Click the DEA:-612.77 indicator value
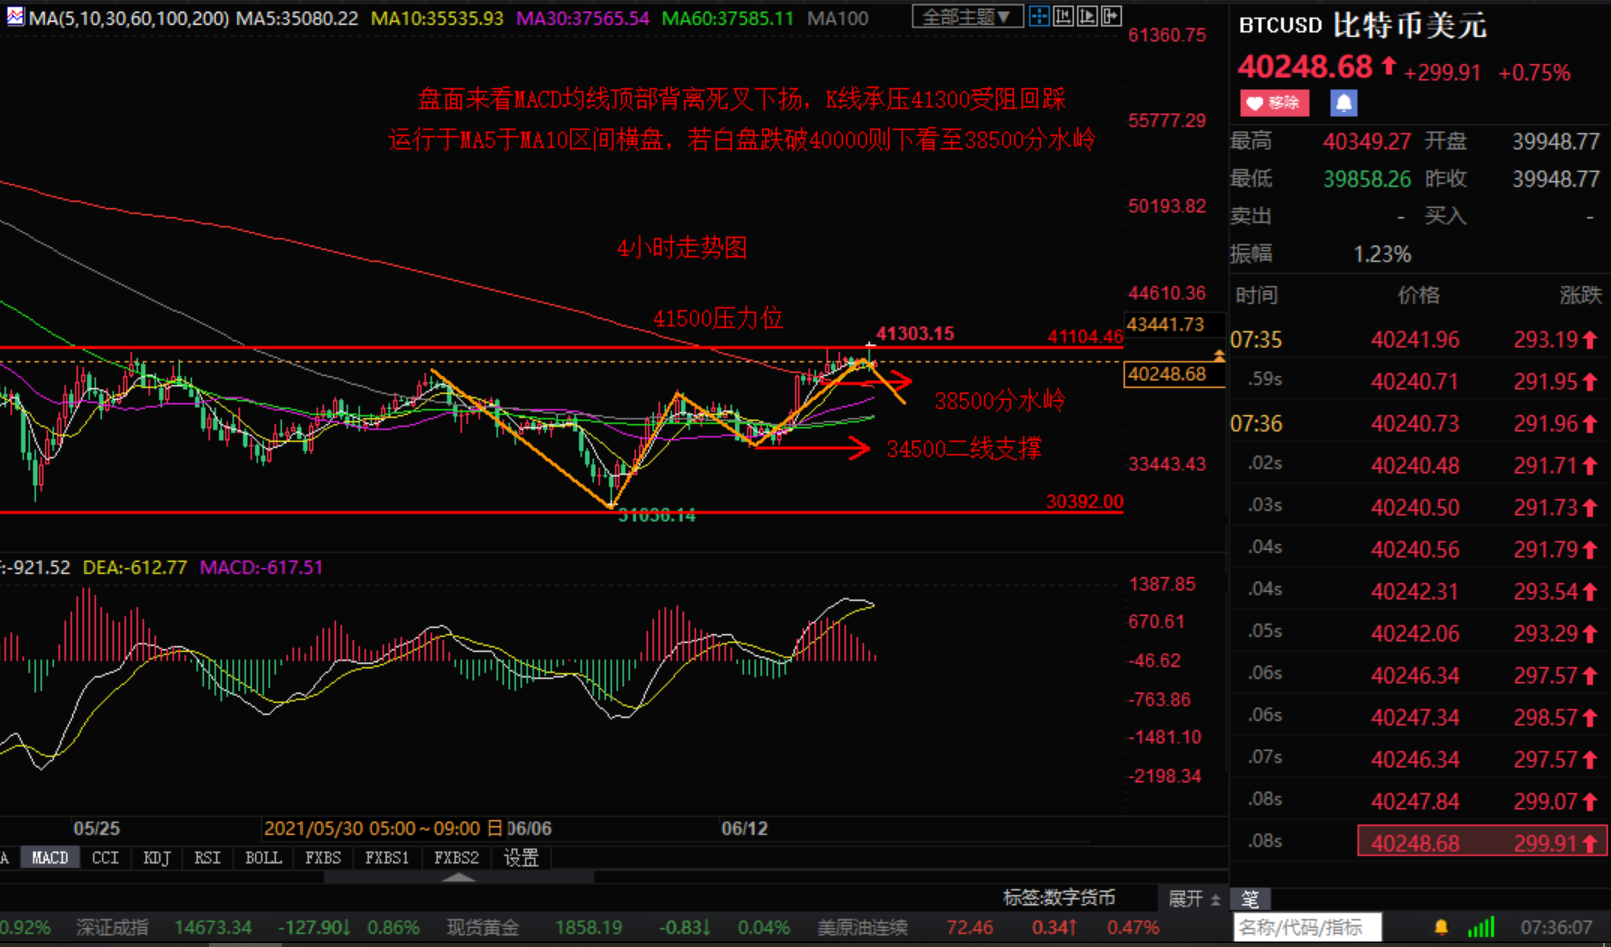Viewport: 1611px width, 947px height. (135, 567)
